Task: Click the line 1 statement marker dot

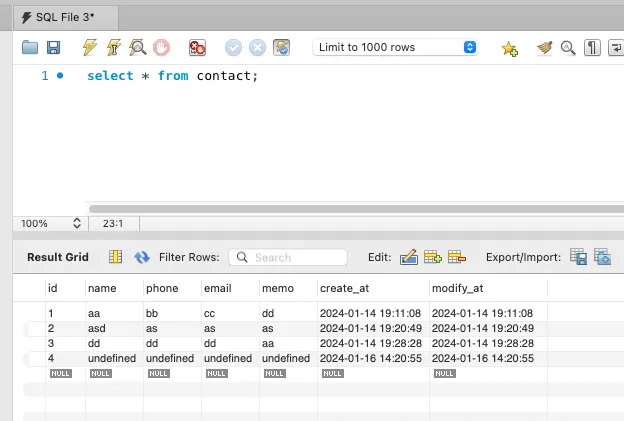Action: point(60,75)
